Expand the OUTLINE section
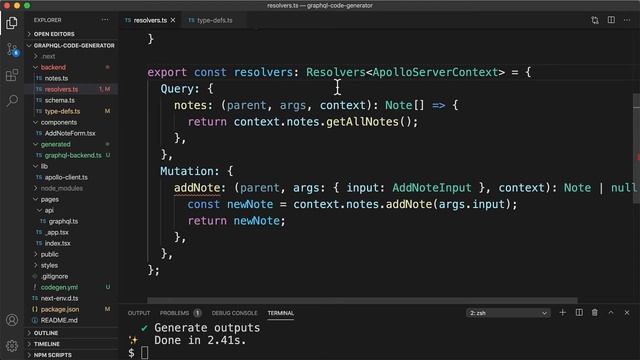Viewport: 640px width, 360px height. [45, 333]
